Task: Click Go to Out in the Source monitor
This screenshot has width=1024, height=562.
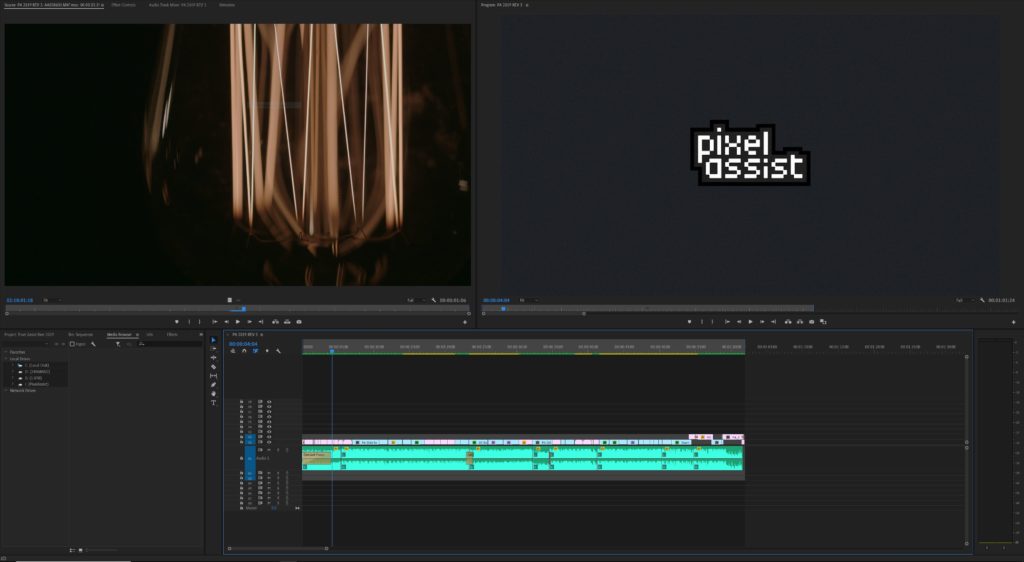Action: point(261,322)
